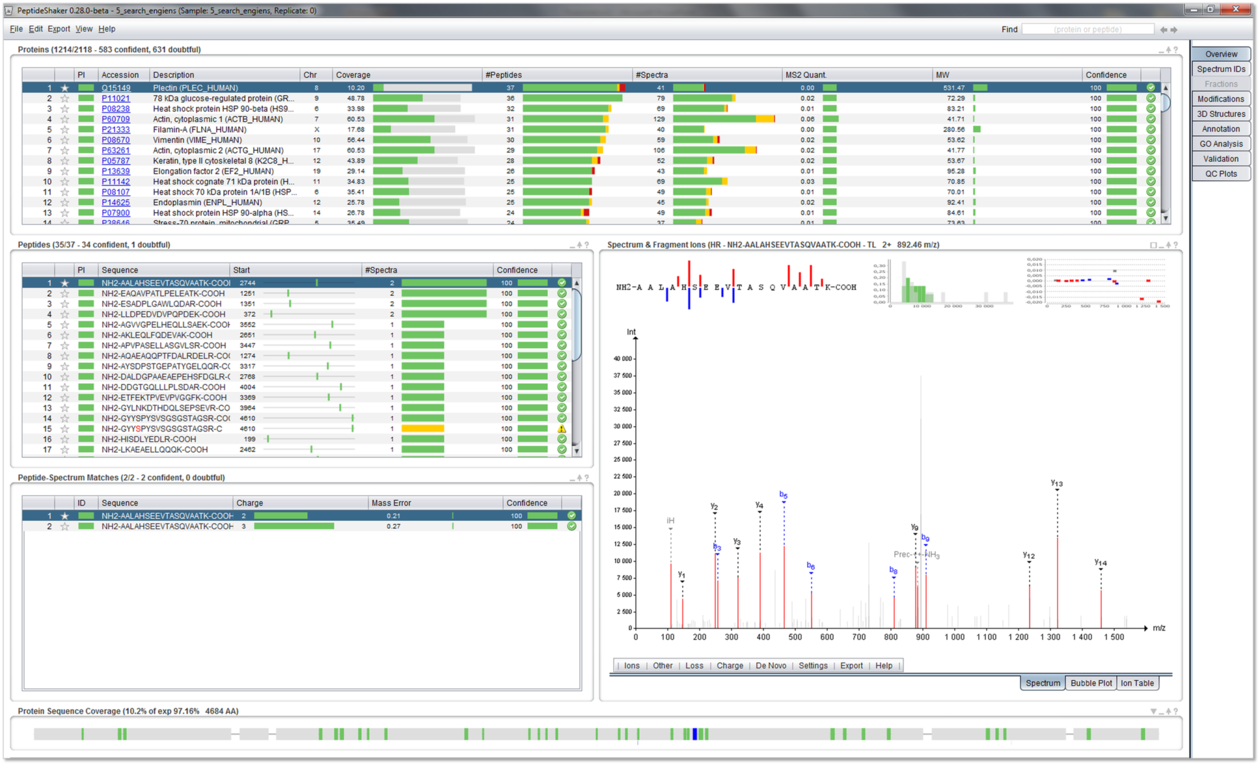Image resolution: width=1260 pixels, height=765 pixels.
Task: Click the help question mark in Proteins panel
Action: coord(1175,50)
